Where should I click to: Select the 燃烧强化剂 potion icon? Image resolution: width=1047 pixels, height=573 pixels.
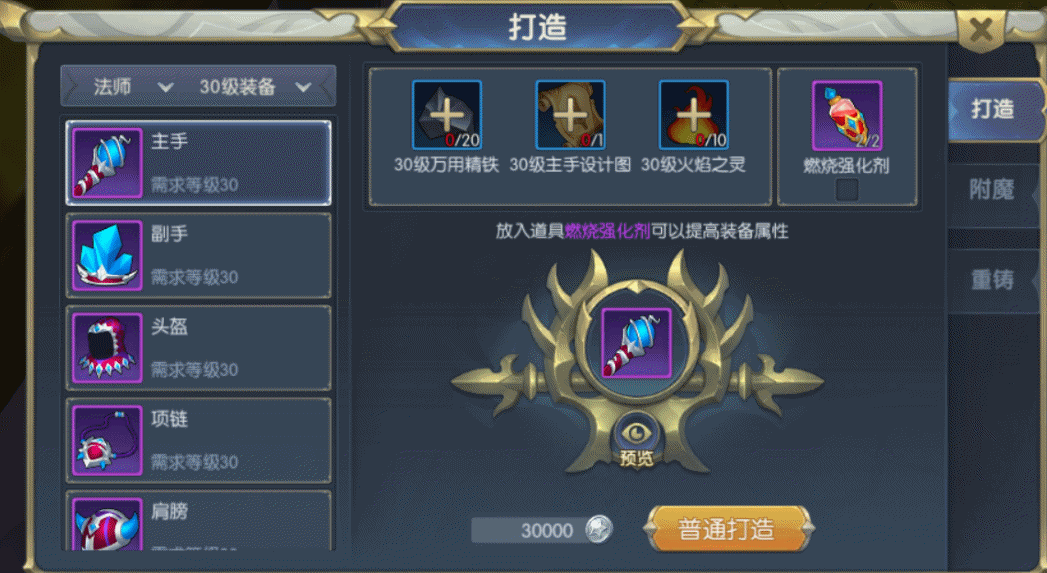(x=847, y=116)
